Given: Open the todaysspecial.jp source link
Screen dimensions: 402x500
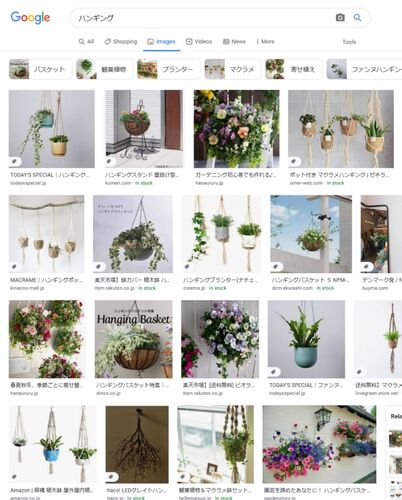Looking at the screenshot, I should pos(28,183).
